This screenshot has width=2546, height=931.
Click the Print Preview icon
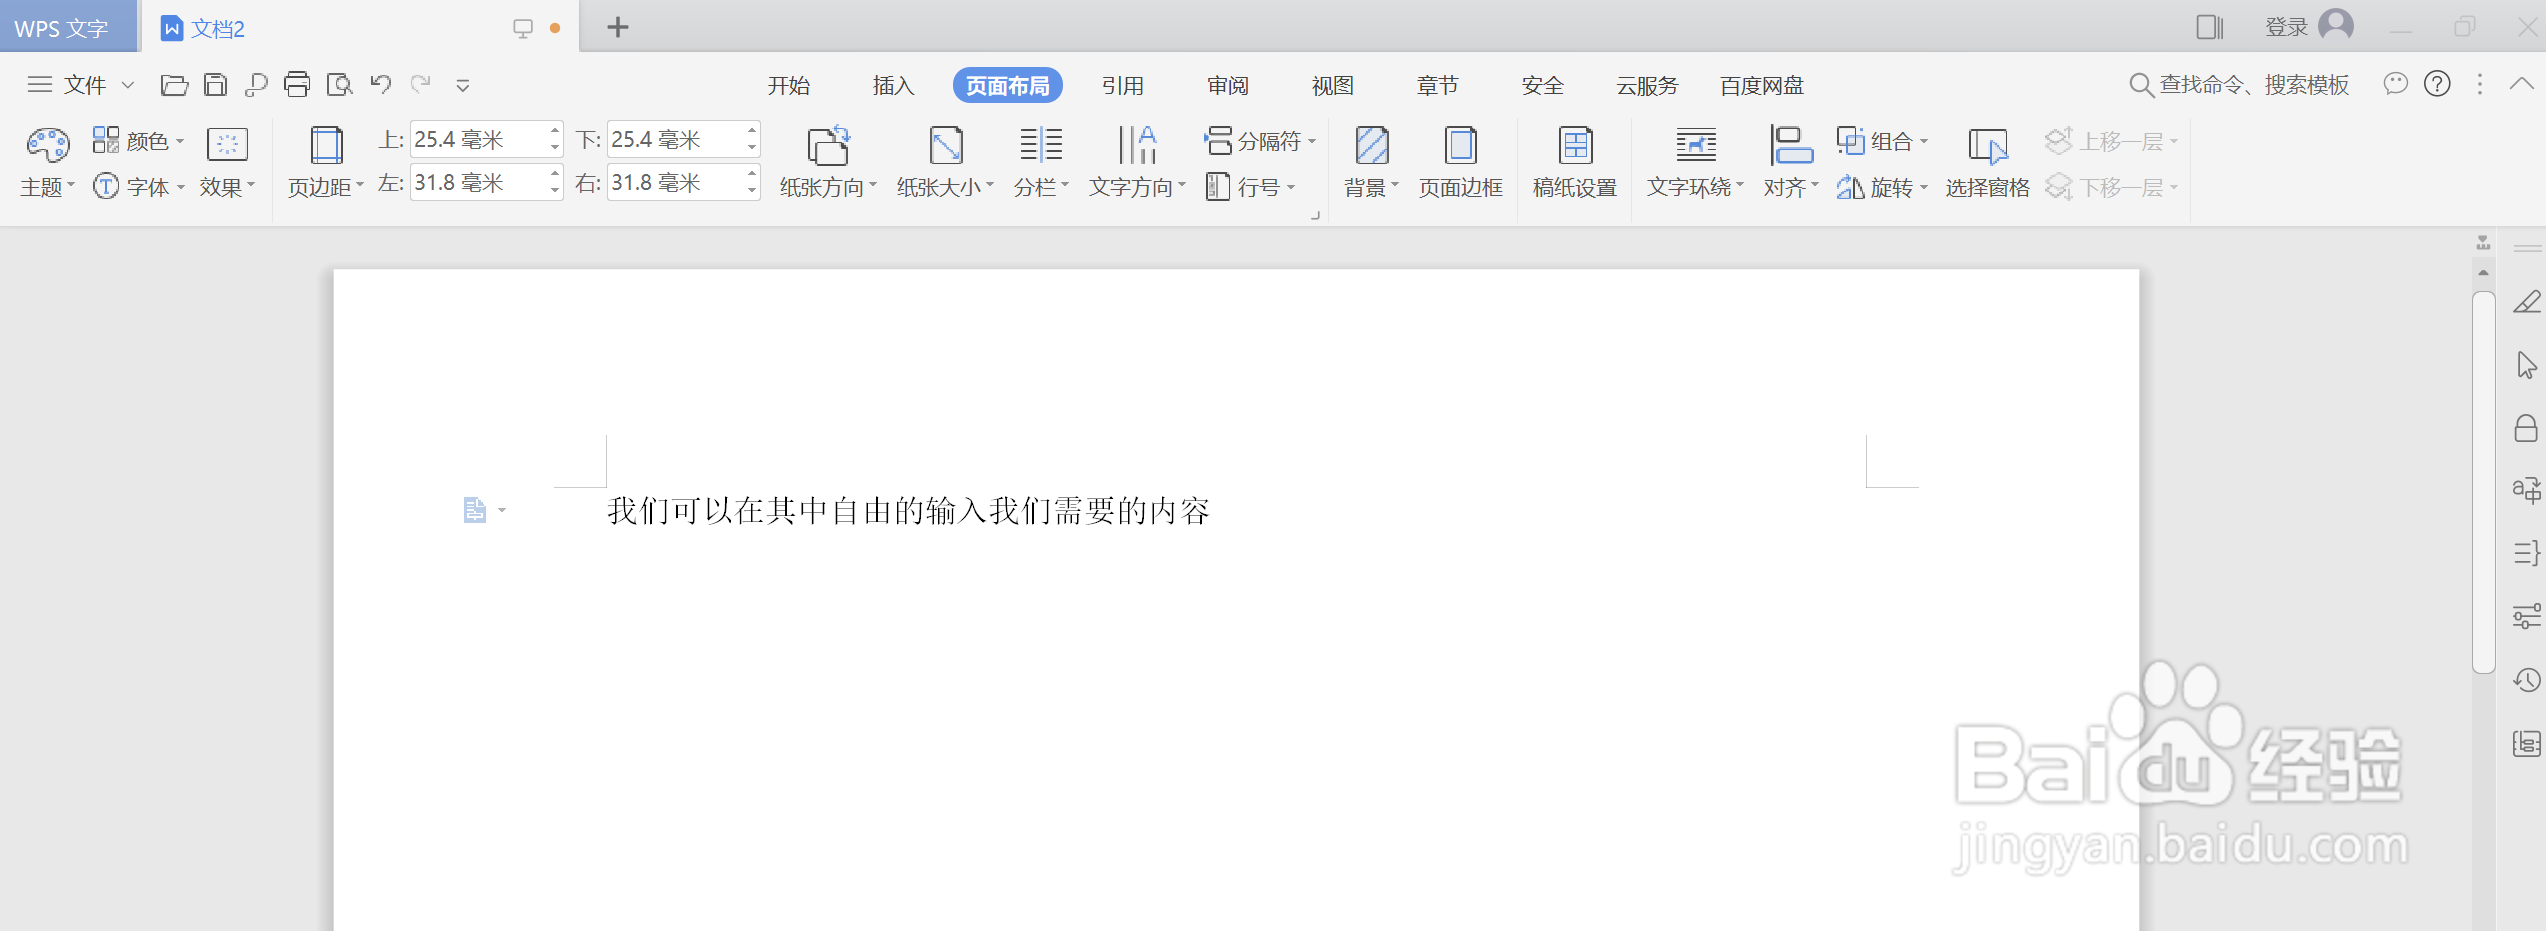[x=340, y=85]
